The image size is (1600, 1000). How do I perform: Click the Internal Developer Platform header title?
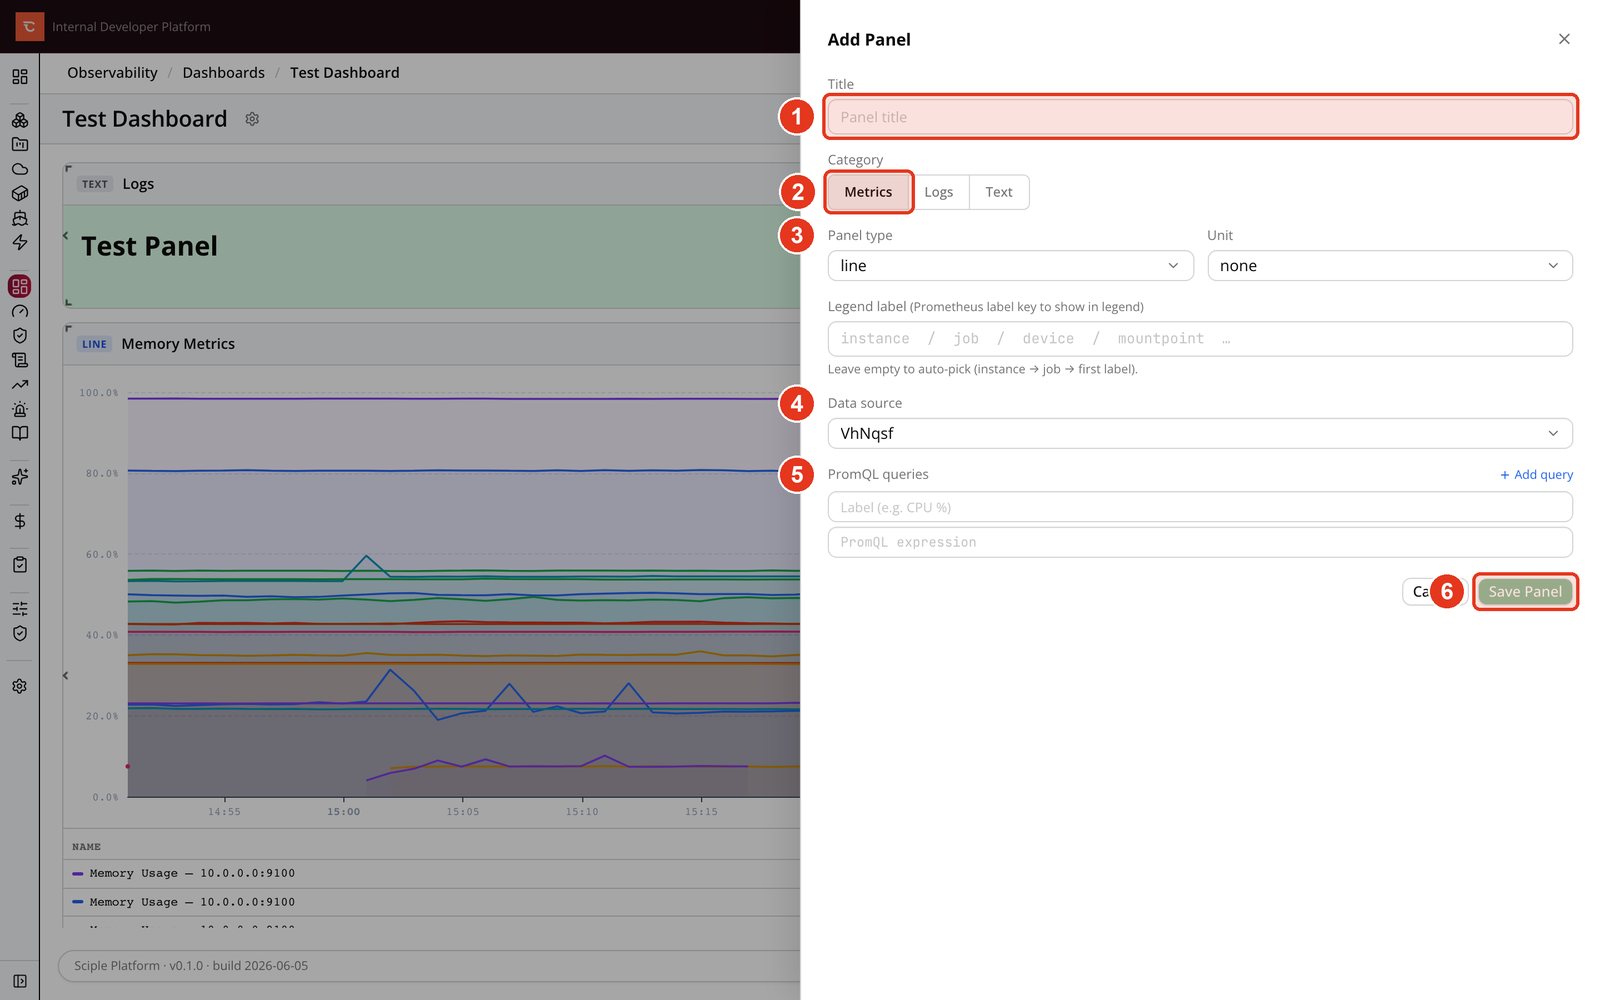pyautogui.click(x=131, y=27)
